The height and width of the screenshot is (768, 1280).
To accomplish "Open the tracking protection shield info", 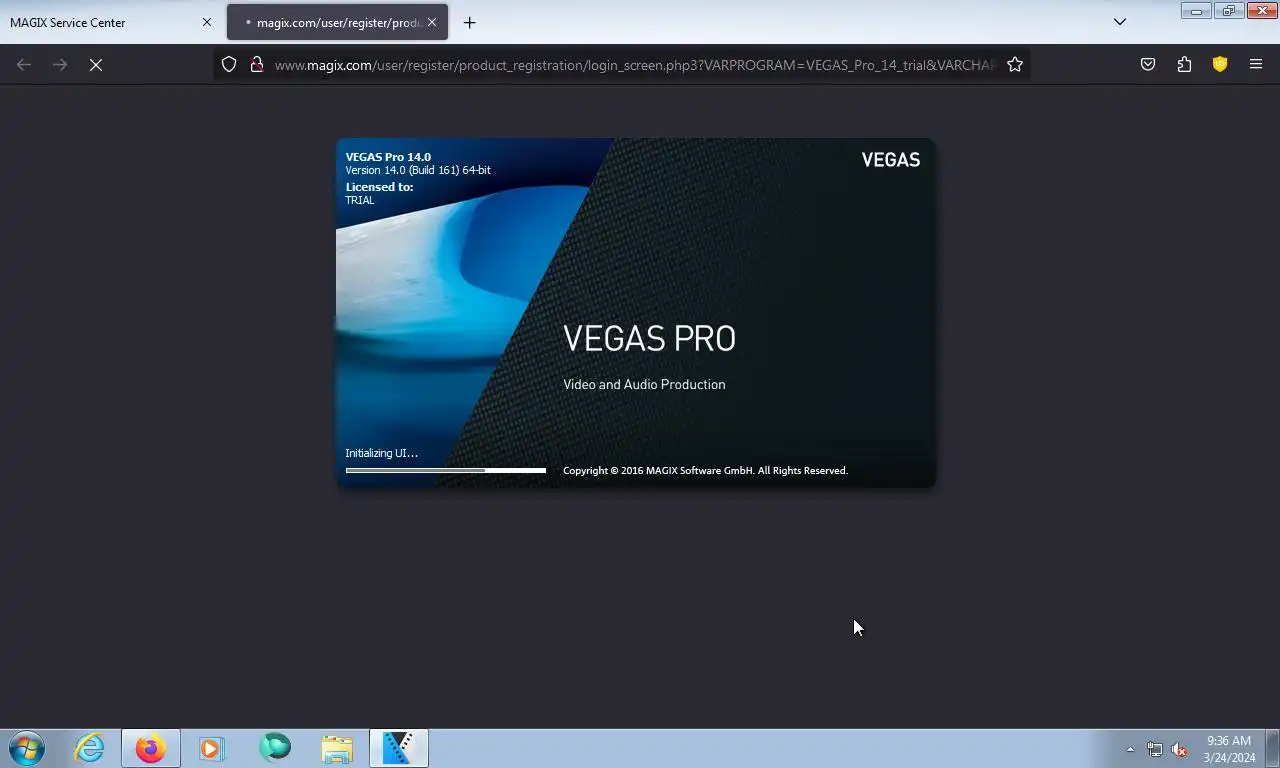I will (x=229, y=64).
